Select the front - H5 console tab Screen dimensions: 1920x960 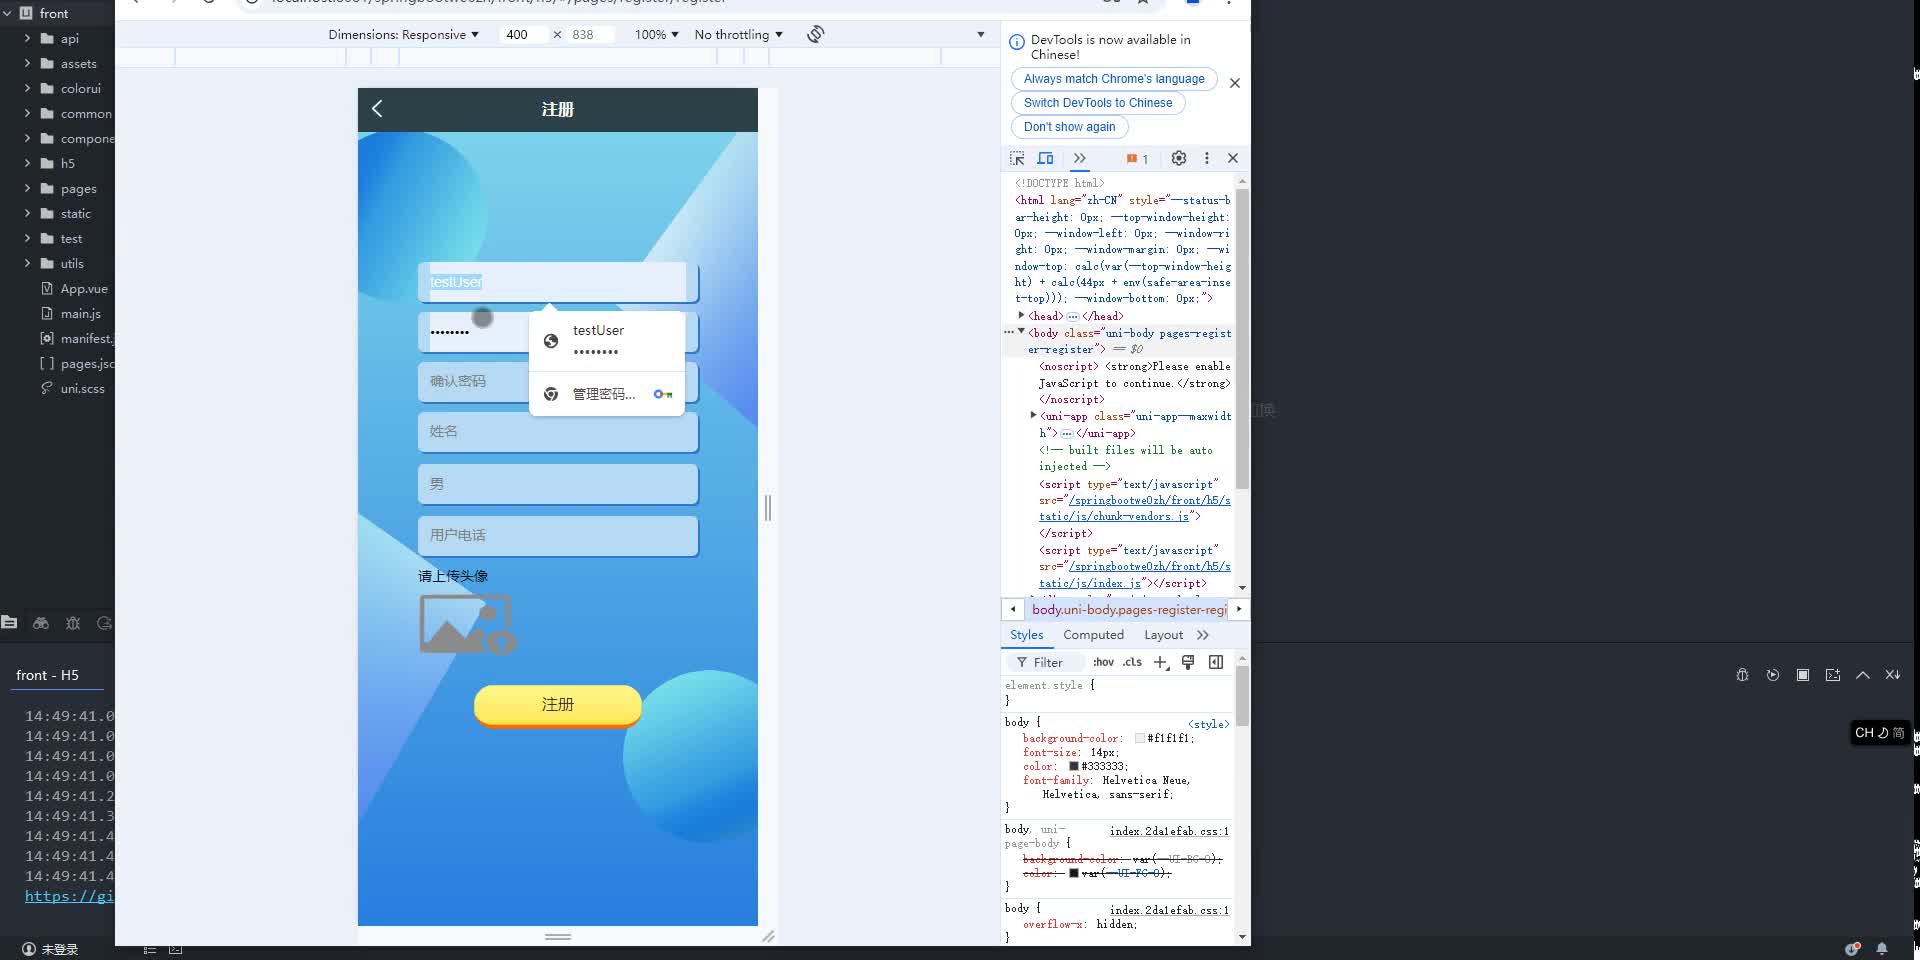[x=47, y=675]
